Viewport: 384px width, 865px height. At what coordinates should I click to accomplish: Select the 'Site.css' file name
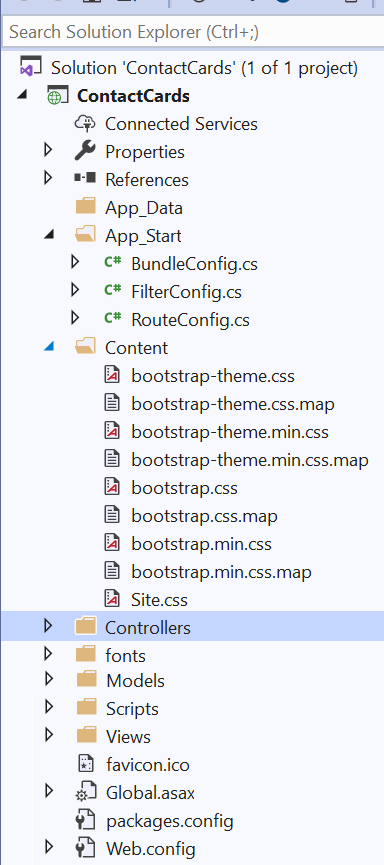[159, 600]
